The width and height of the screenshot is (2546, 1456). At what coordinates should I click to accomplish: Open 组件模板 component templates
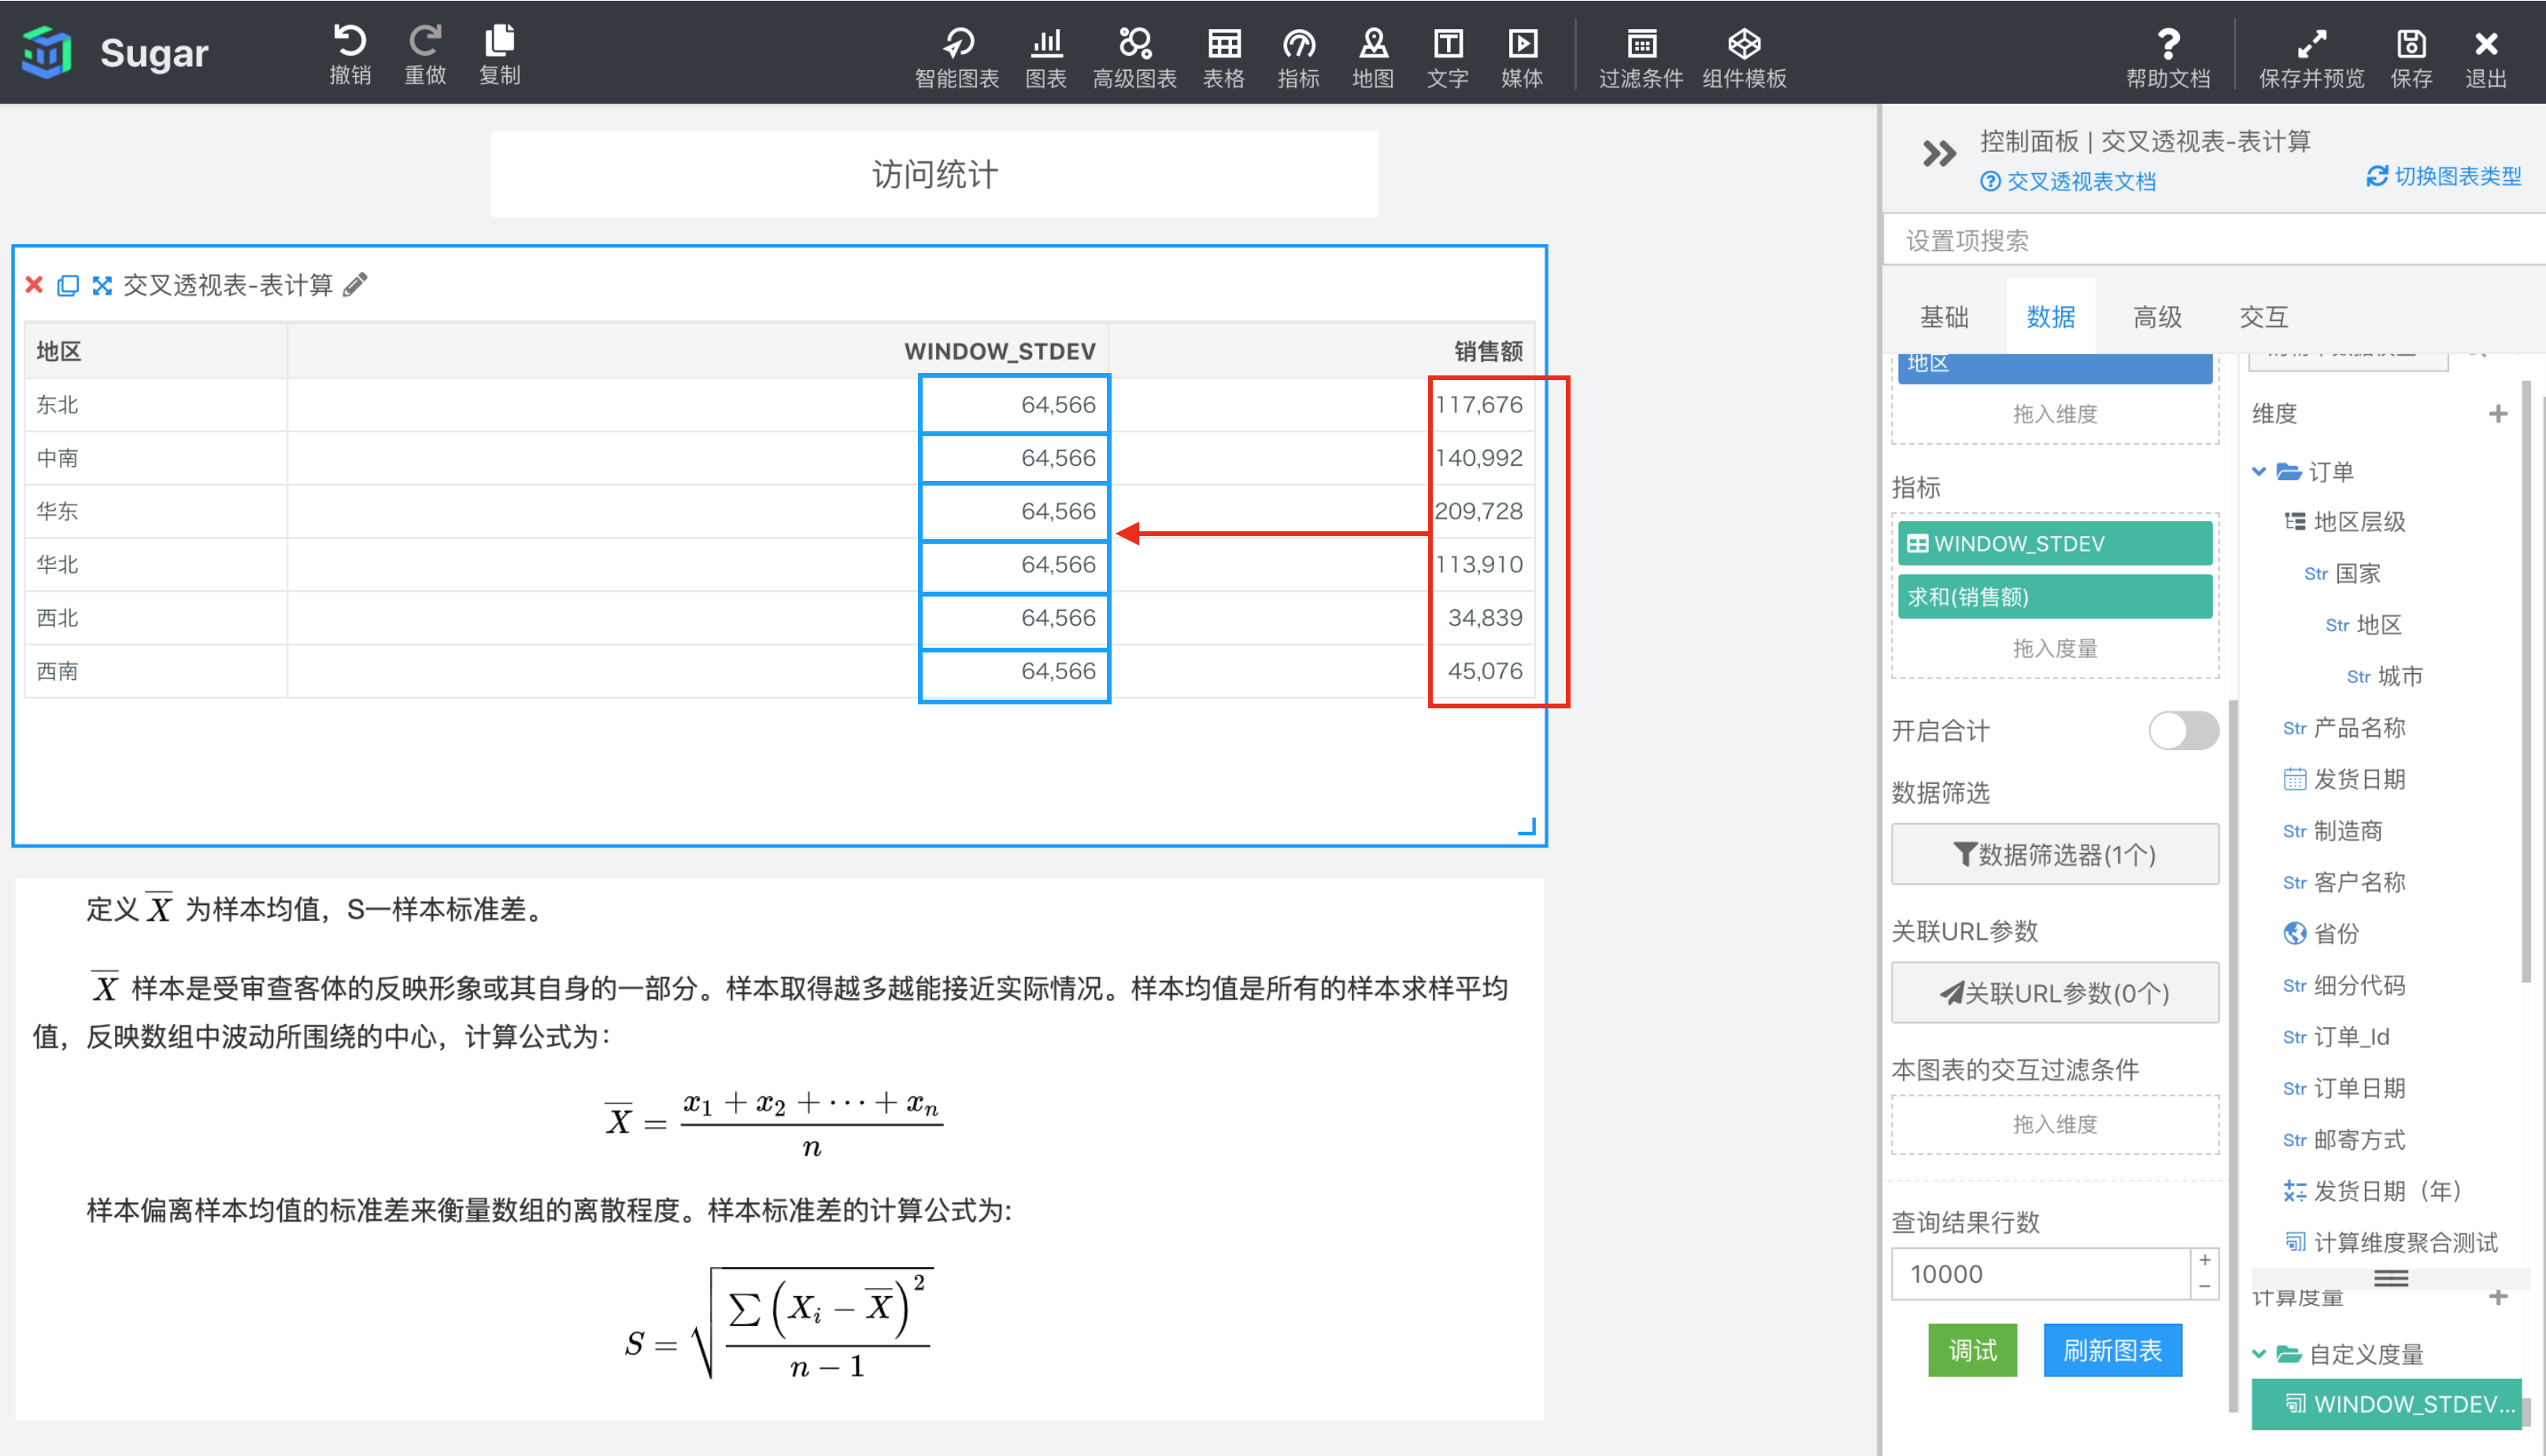point(1744,57)
